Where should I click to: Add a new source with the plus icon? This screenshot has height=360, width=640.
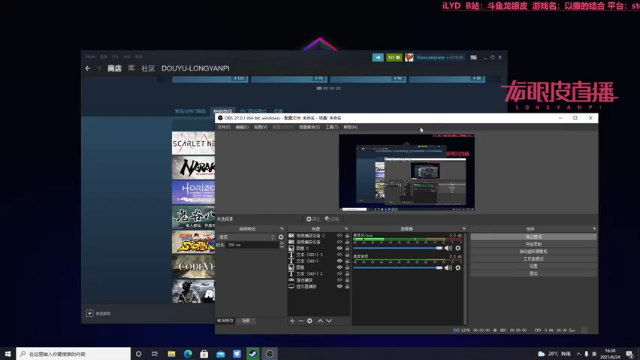292,321
